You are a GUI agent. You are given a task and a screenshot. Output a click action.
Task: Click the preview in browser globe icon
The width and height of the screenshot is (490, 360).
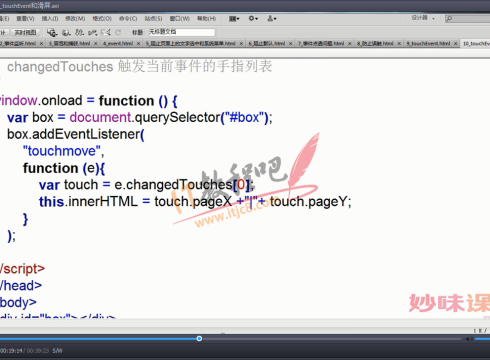coord(66,32)
